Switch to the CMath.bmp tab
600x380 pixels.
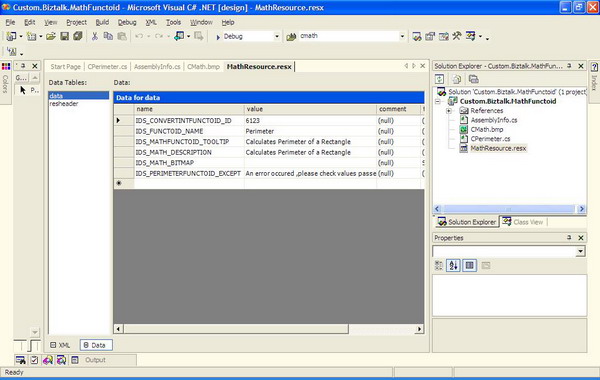coord(203,67)
